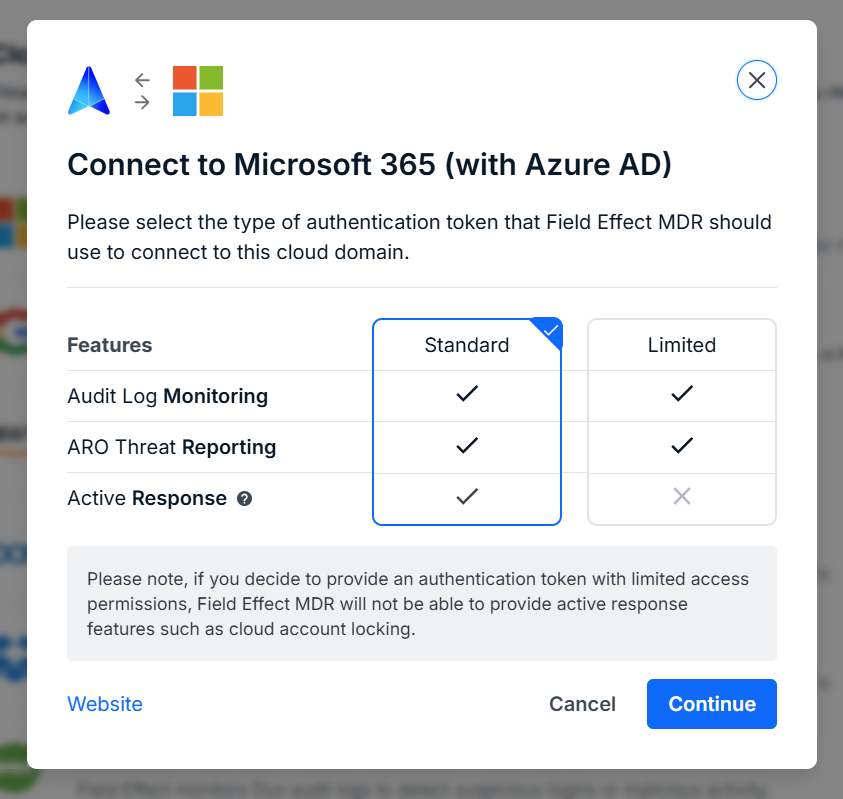The image size is (843, 799).
Task: Click ARO Threat Reporting checkmark under Standard
Action: (x=467, y=445)
